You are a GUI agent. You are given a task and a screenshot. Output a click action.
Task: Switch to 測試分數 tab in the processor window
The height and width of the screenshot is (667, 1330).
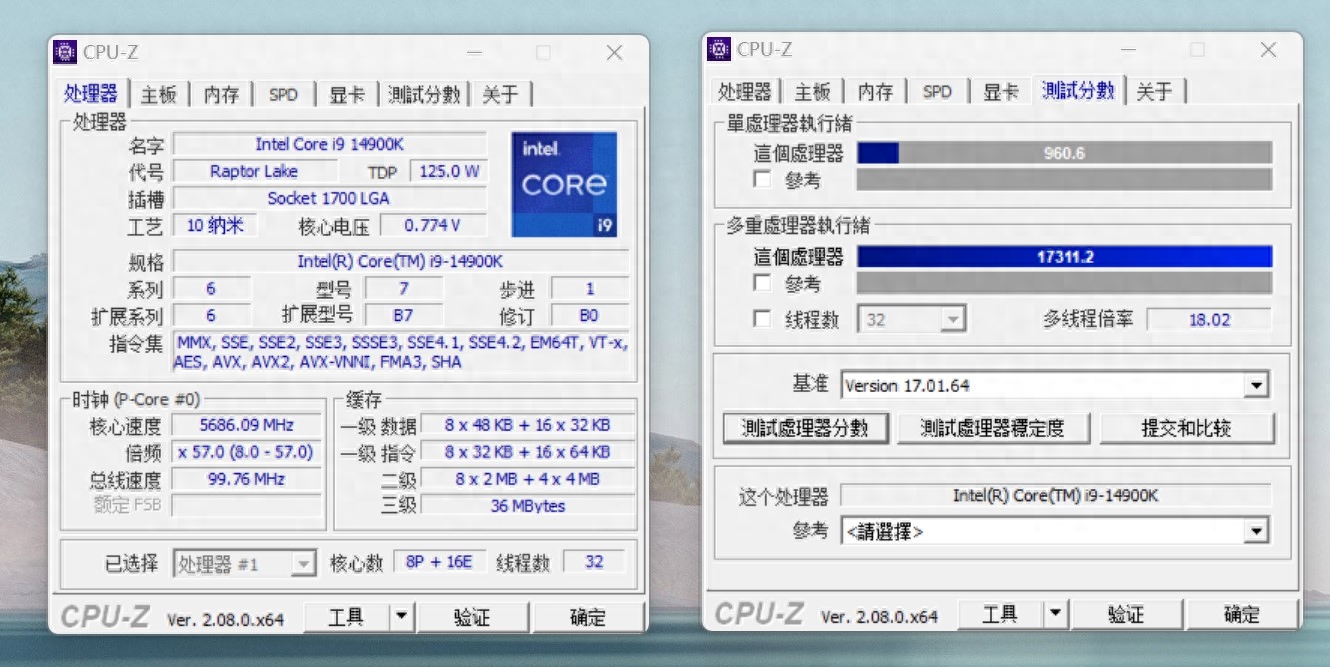424,94
